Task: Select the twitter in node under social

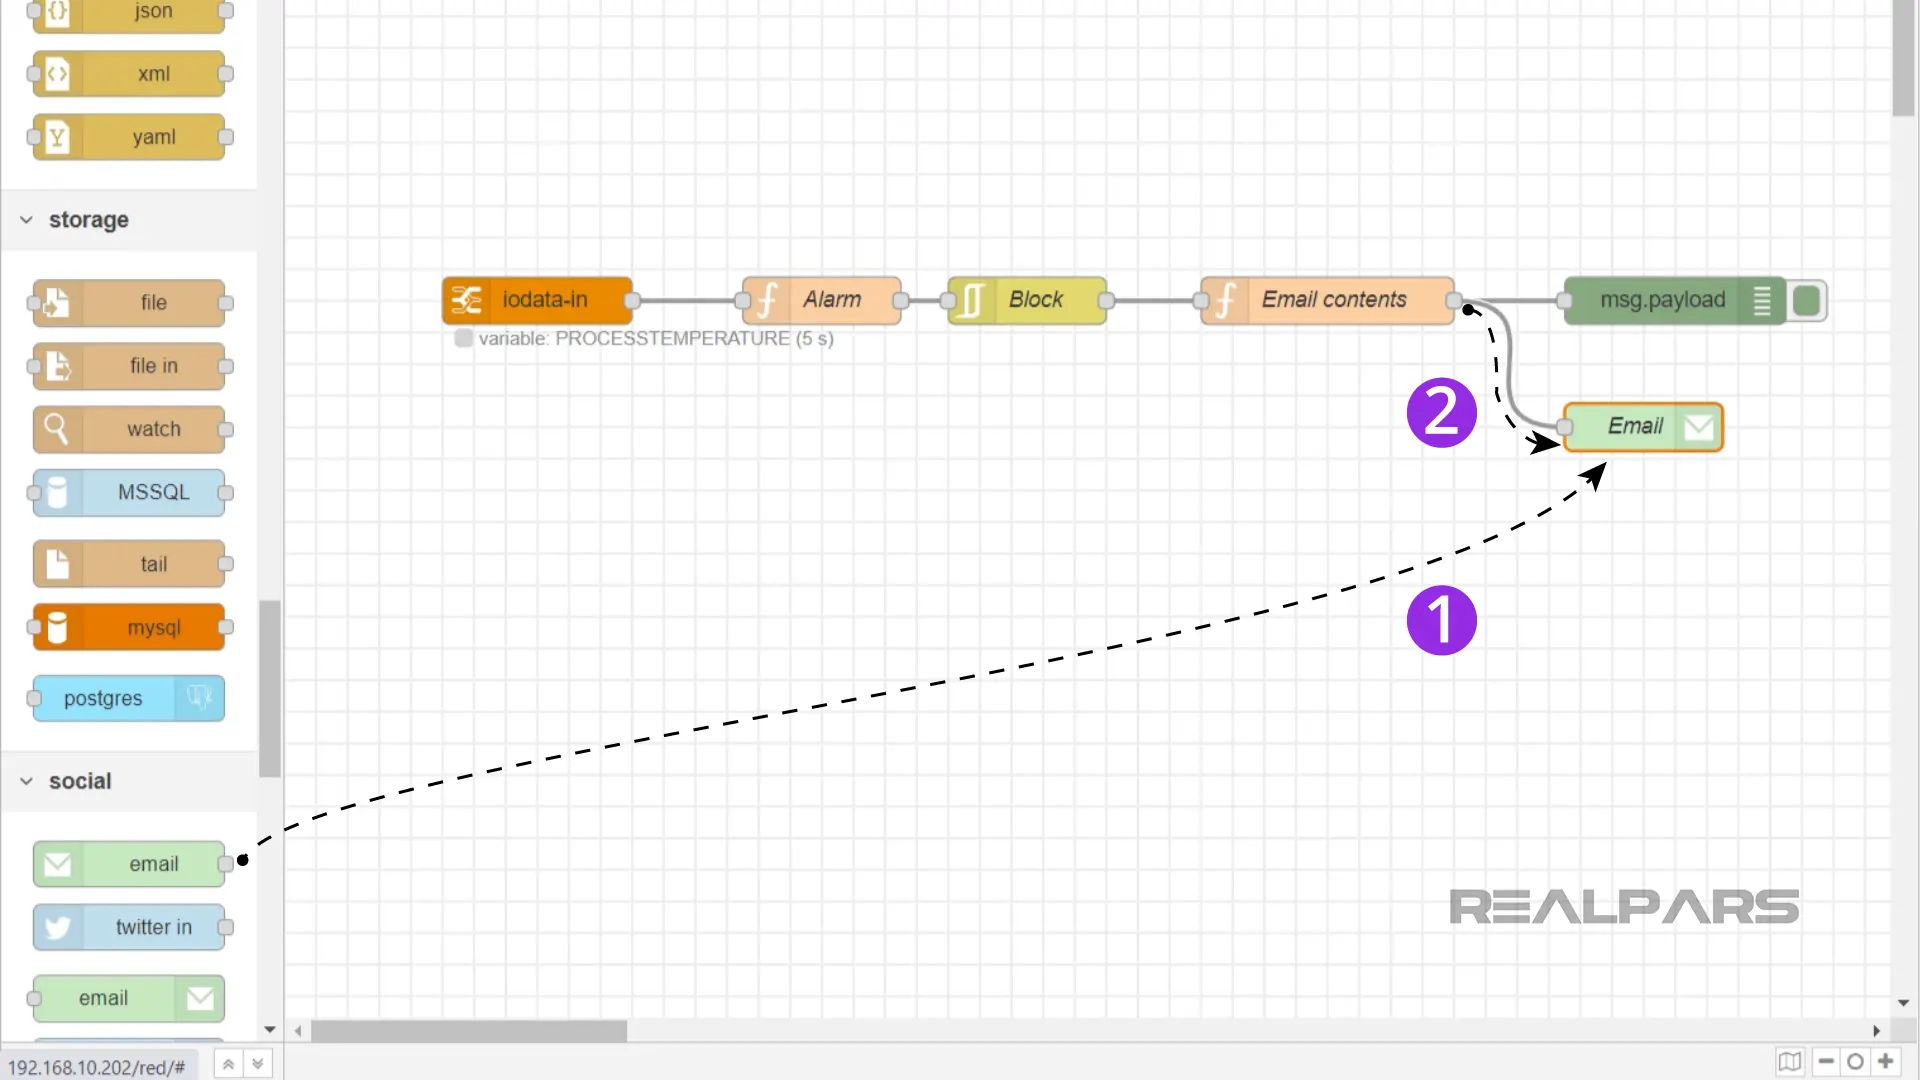Action: [131, 927]
